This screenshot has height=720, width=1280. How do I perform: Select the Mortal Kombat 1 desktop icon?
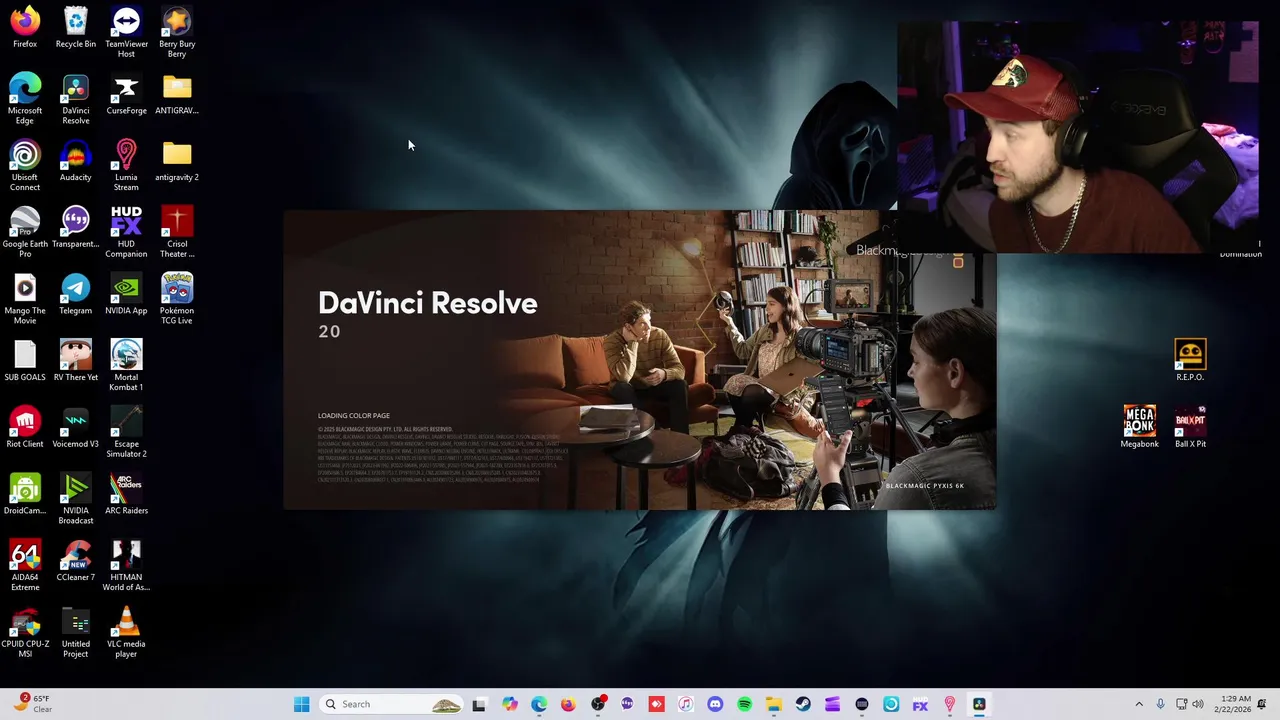click(126, 366)
